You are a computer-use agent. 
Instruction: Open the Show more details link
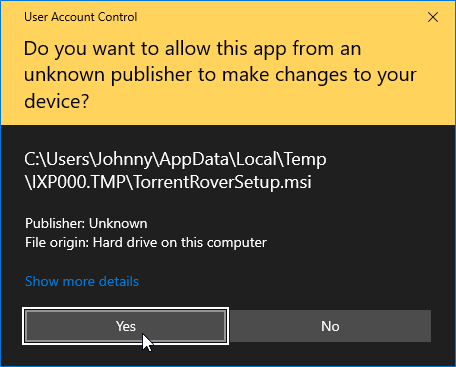coord(82,282)
